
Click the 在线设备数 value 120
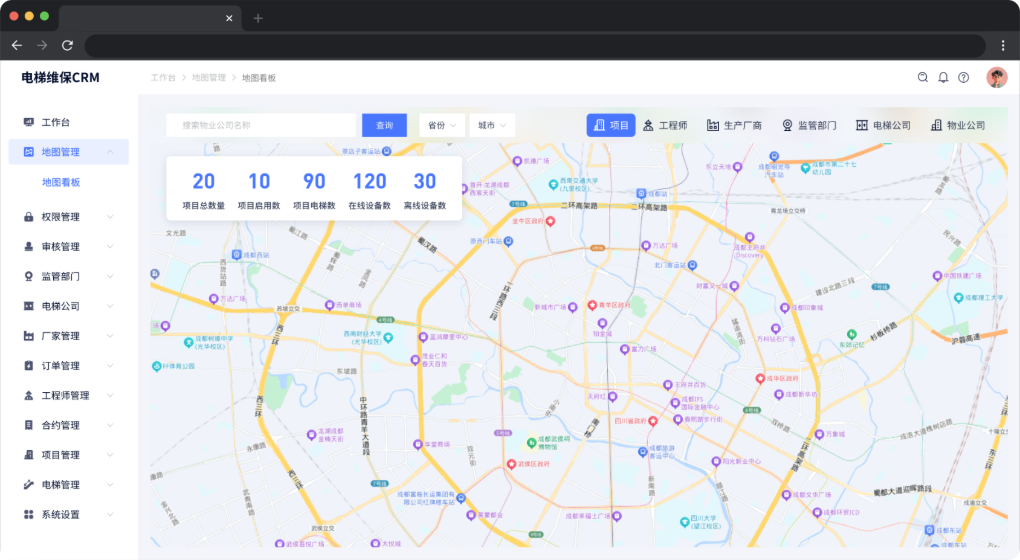369,181
